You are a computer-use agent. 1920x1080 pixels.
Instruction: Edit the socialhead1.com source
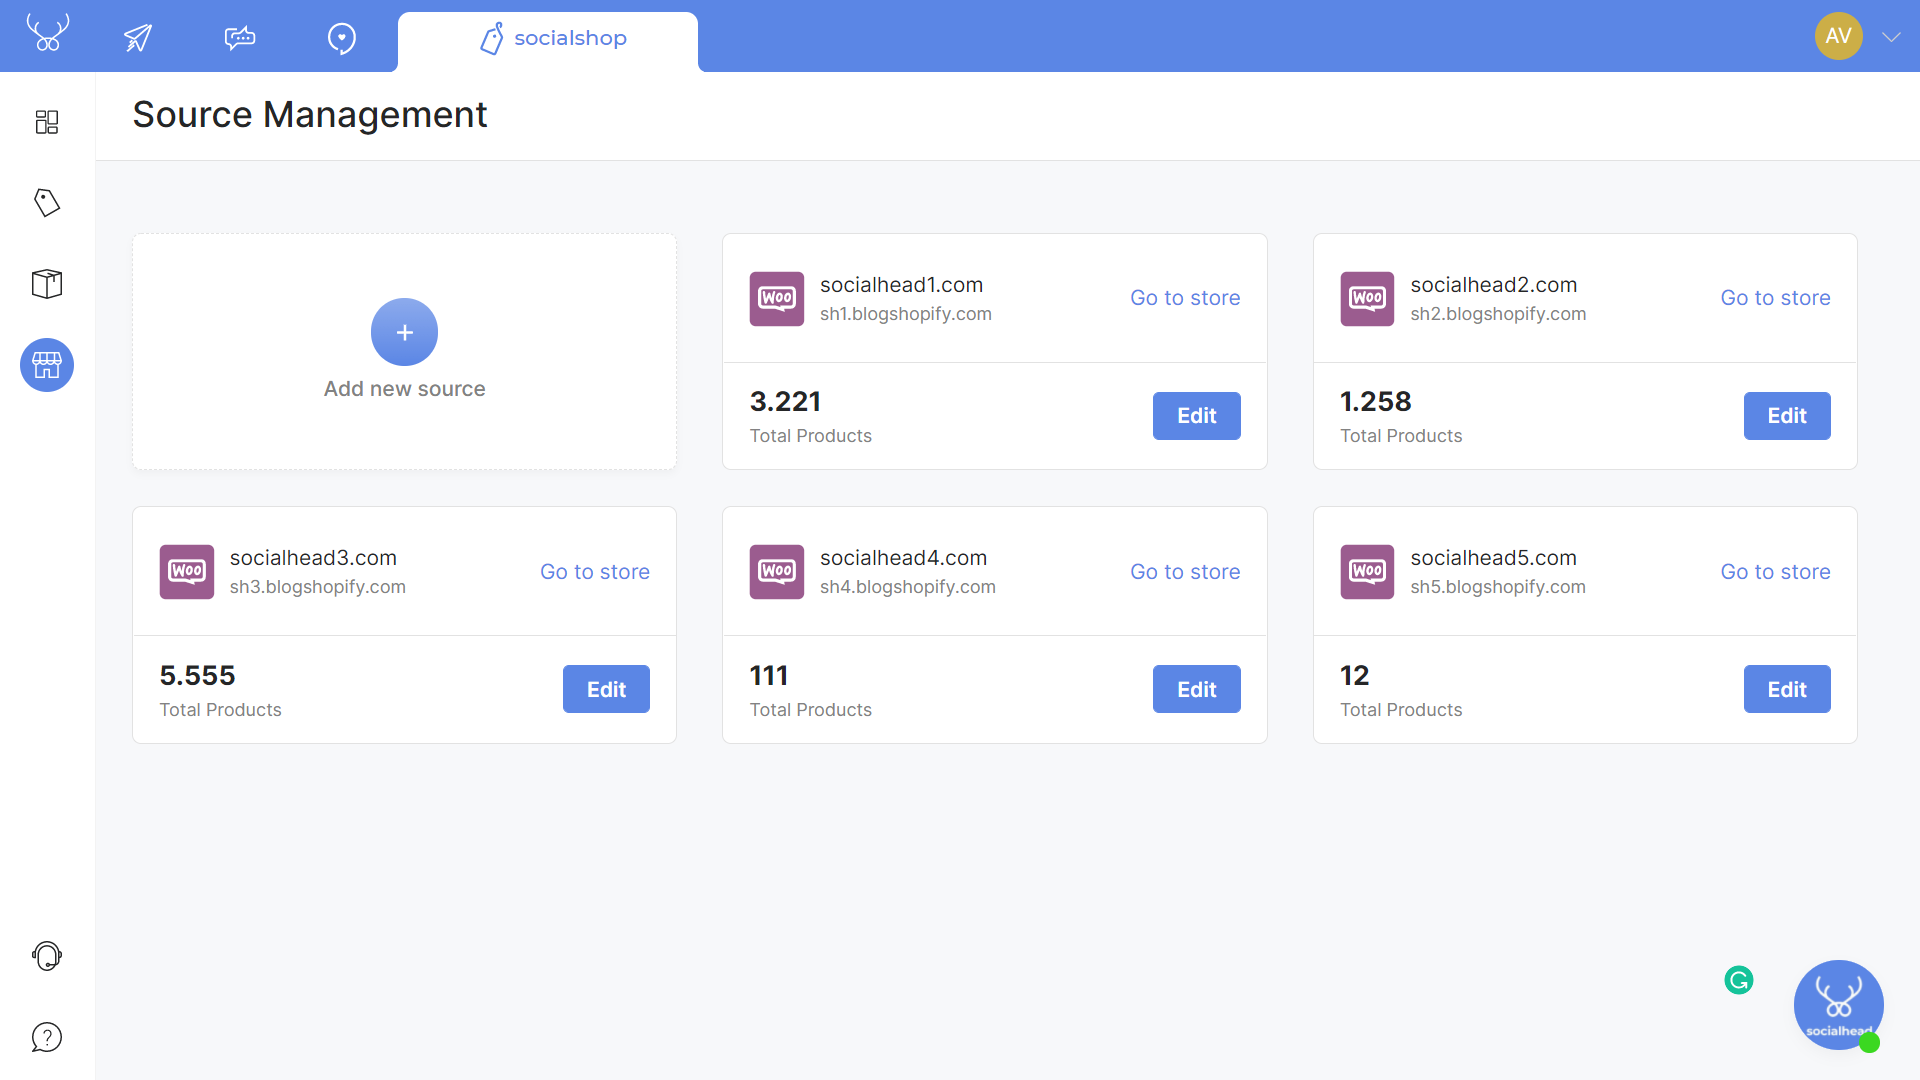coord(1196,416)
